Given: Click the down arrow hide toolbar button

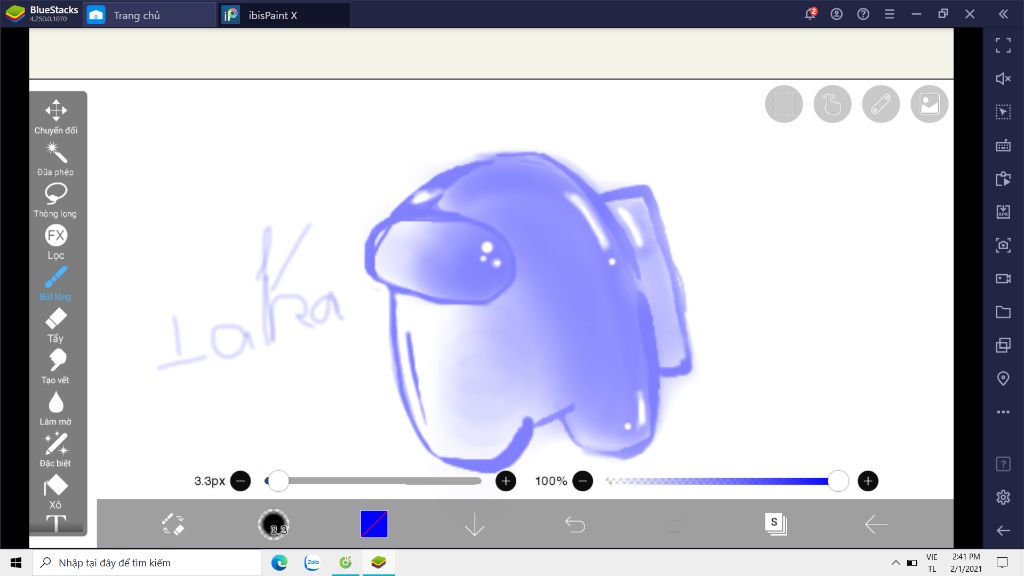Looking at the screenshot, I should 474,524.
